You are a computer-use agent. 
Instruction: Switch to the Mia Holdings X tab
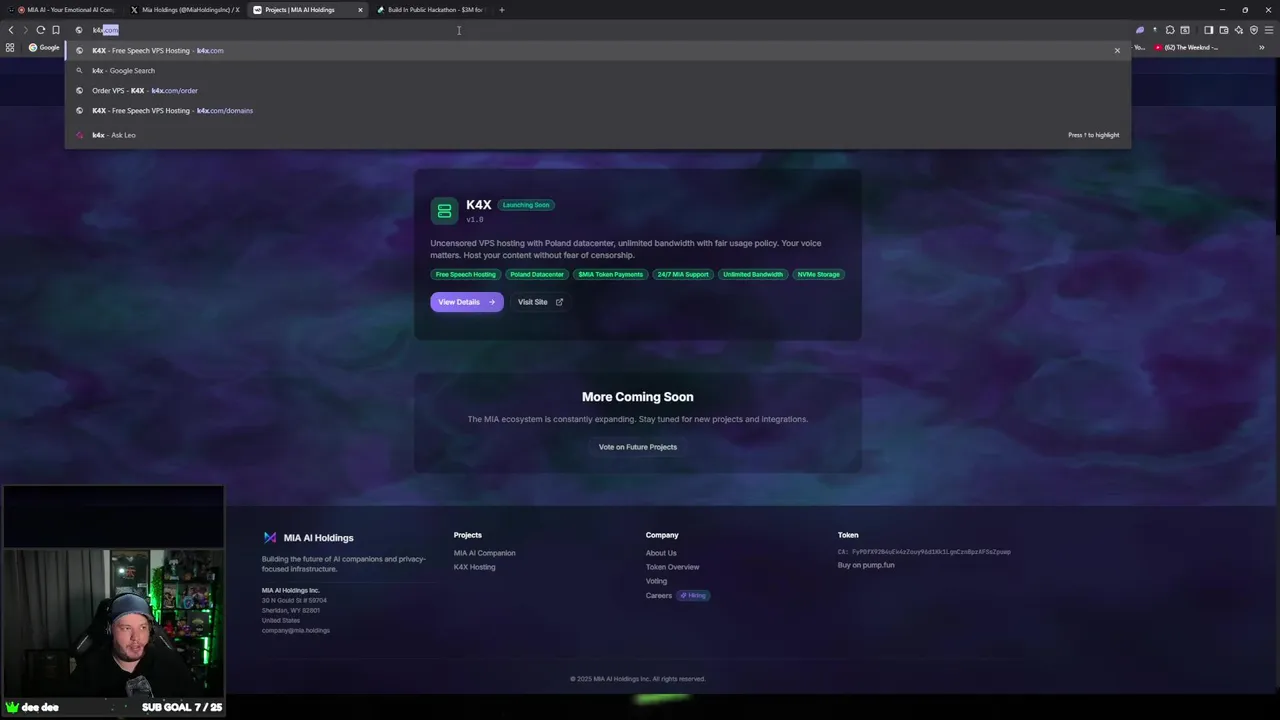(185, 10)
